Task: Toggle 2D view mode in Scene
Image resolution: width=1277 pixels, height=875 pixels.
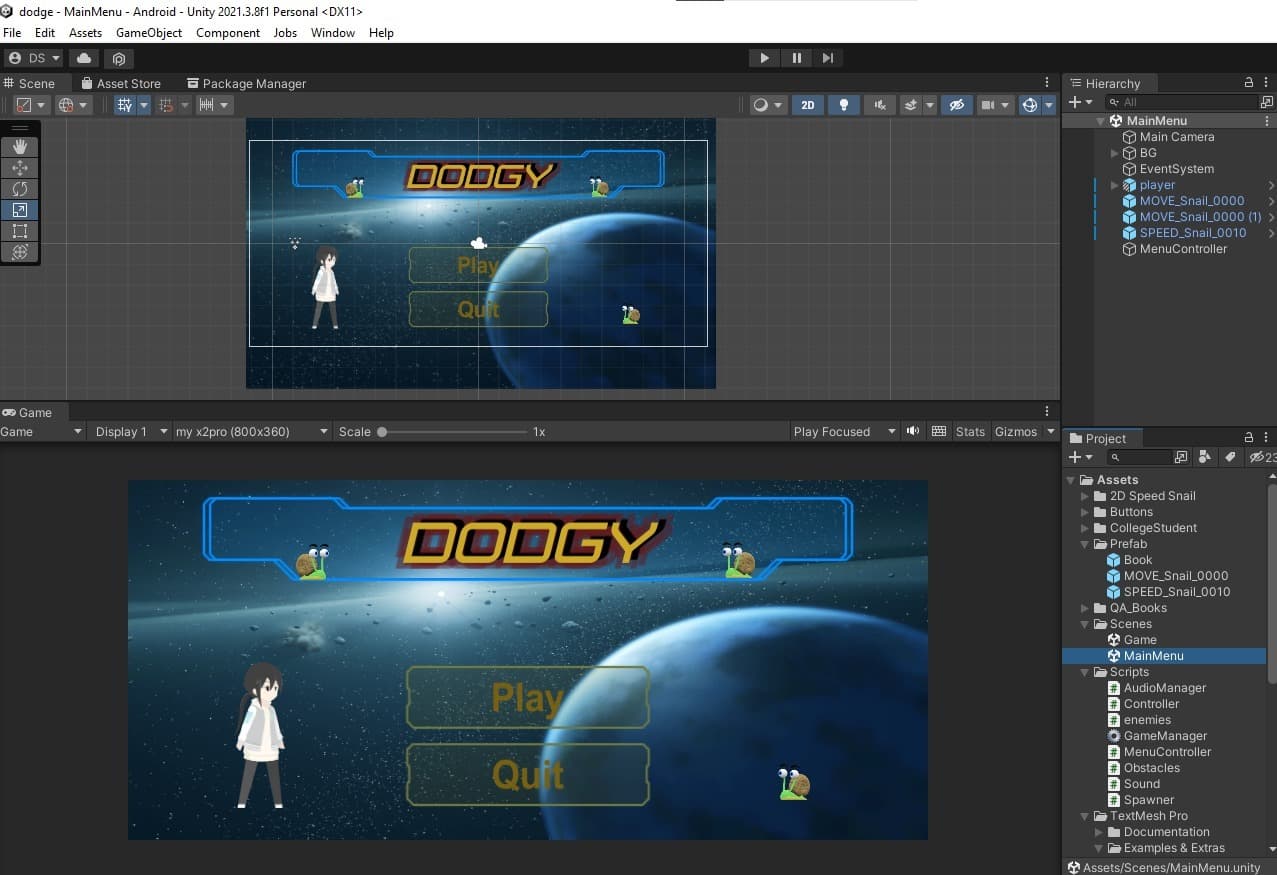Action: [808, 105]
